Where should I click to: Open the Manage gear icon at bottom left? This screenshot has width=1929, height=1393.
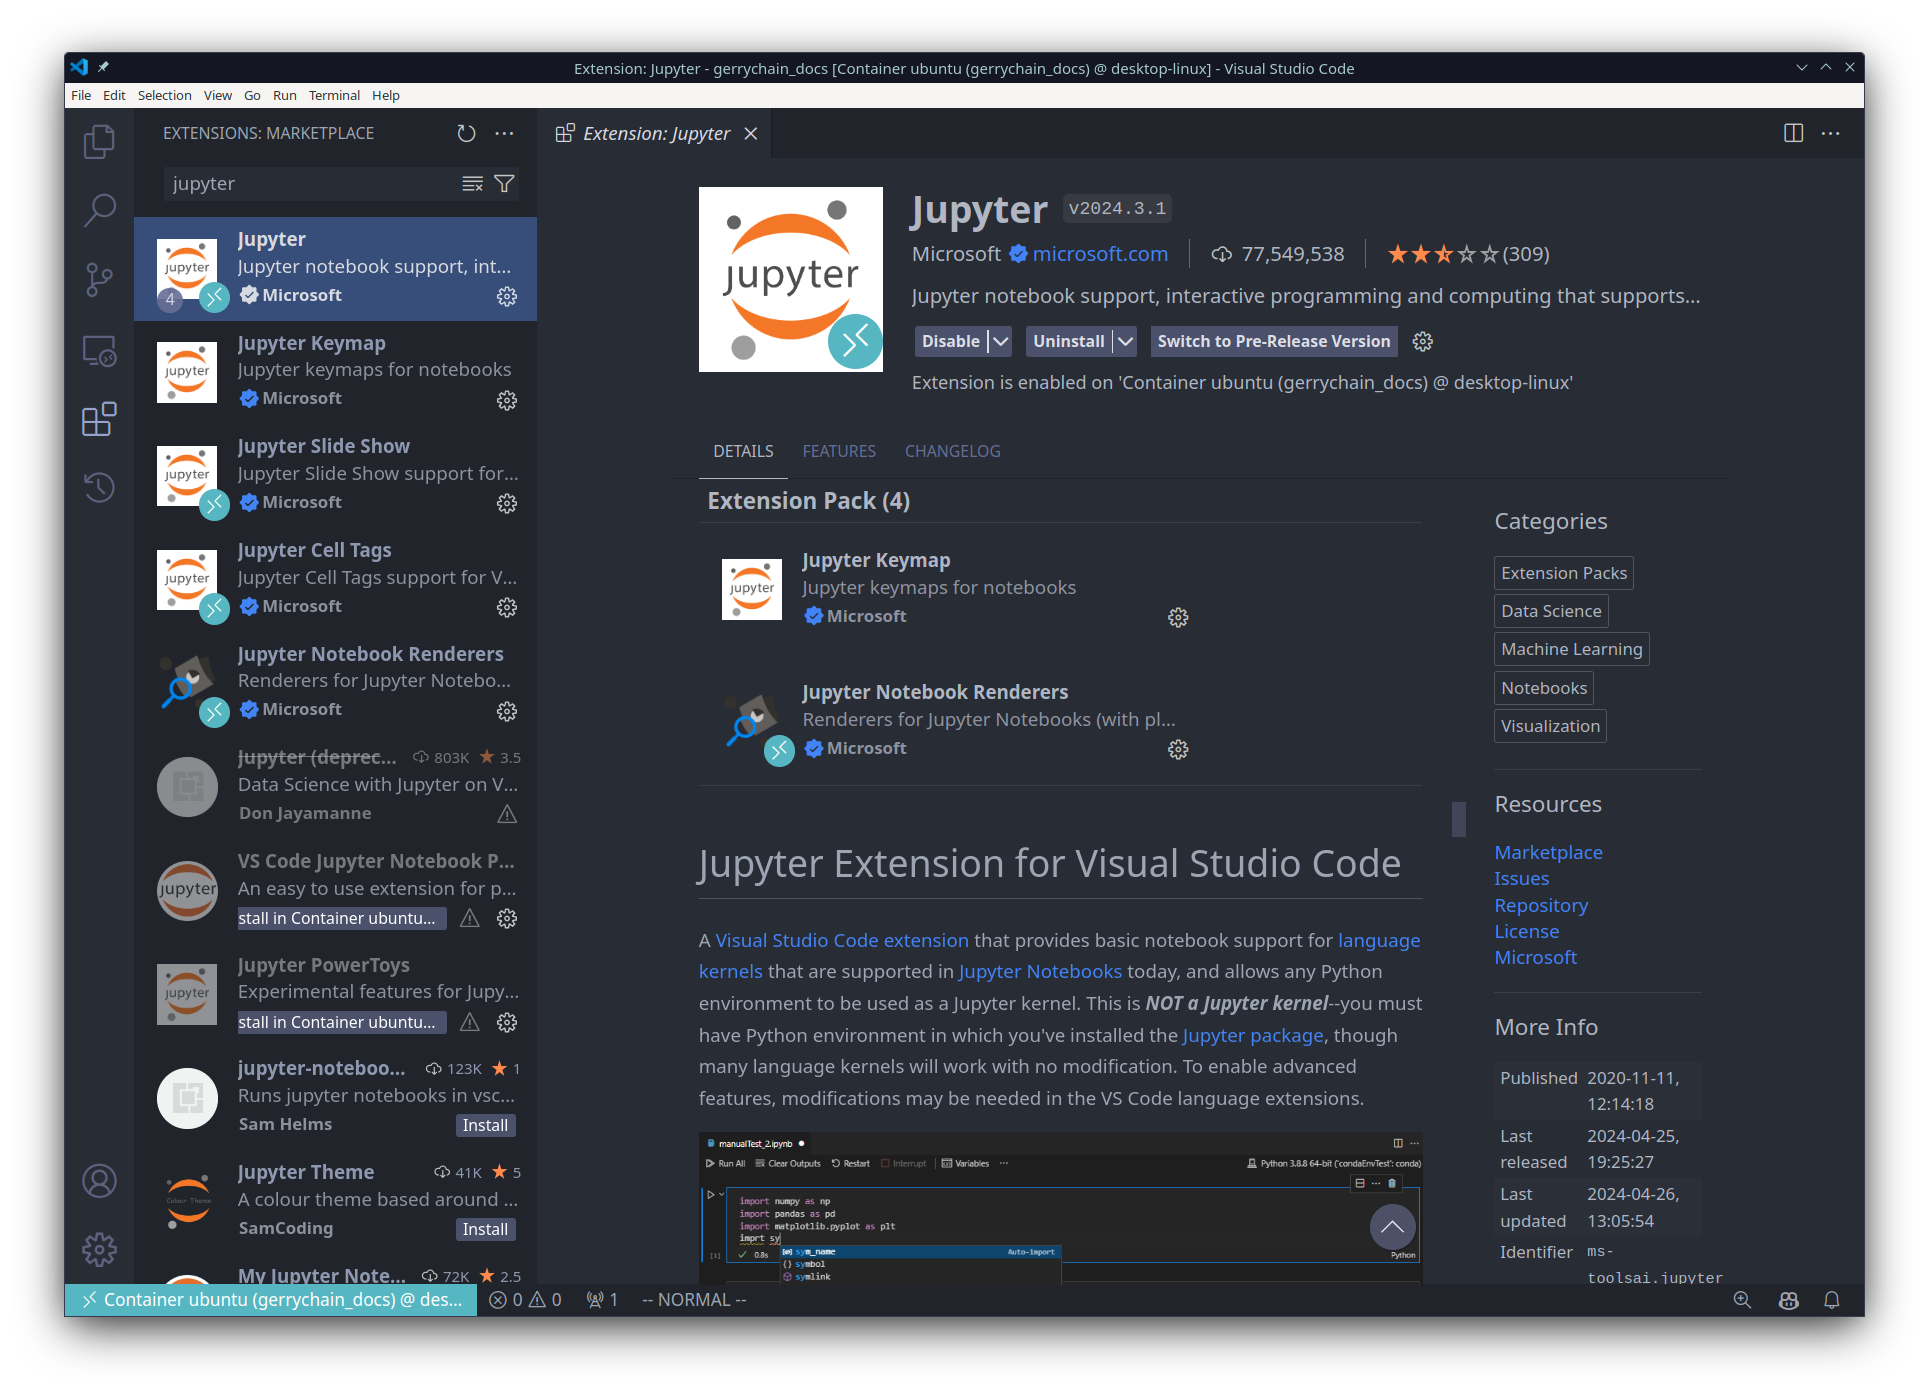[x=99, y=1249]
